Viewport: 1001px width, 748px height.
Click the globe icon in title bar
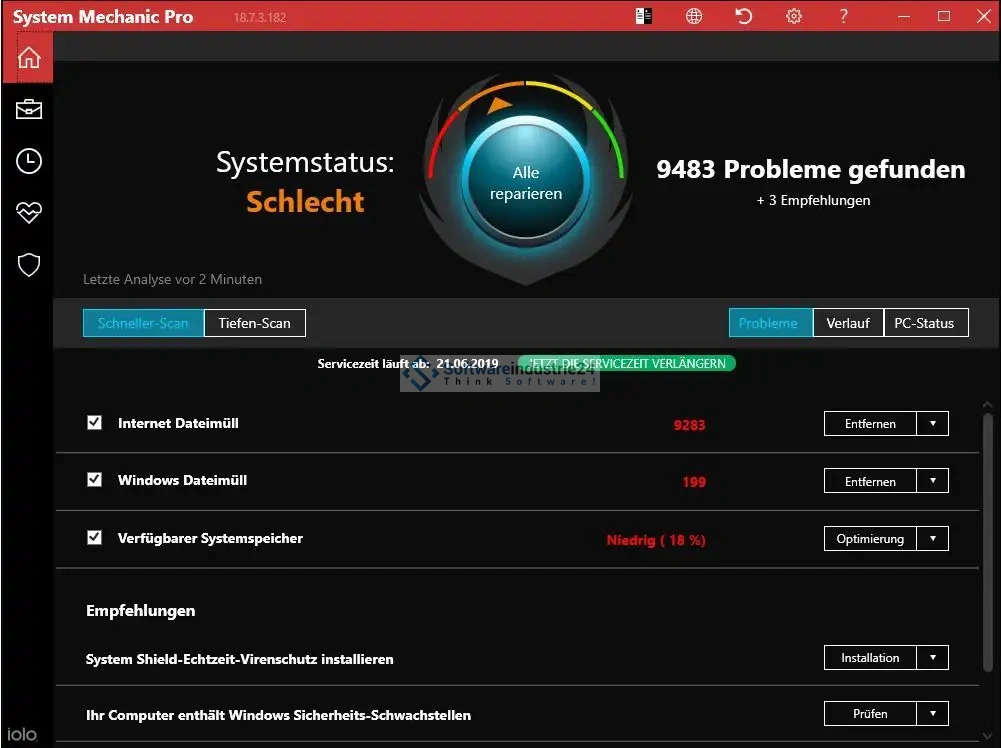tap(694, 16)
